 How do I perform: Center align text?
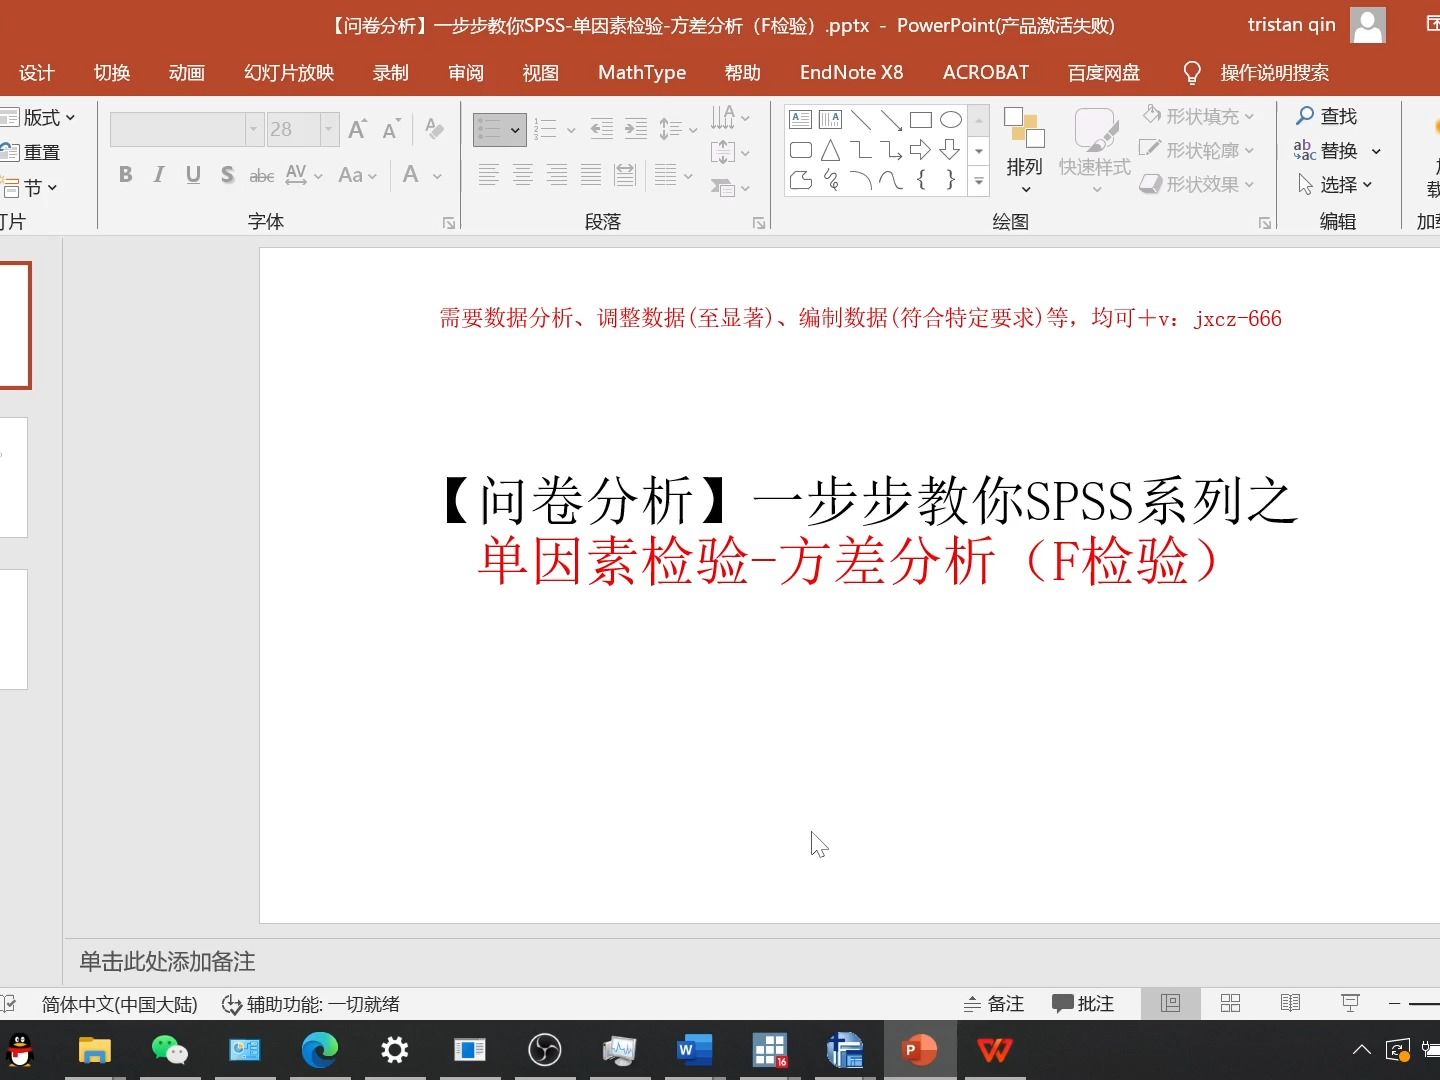(x=522, y=175)
